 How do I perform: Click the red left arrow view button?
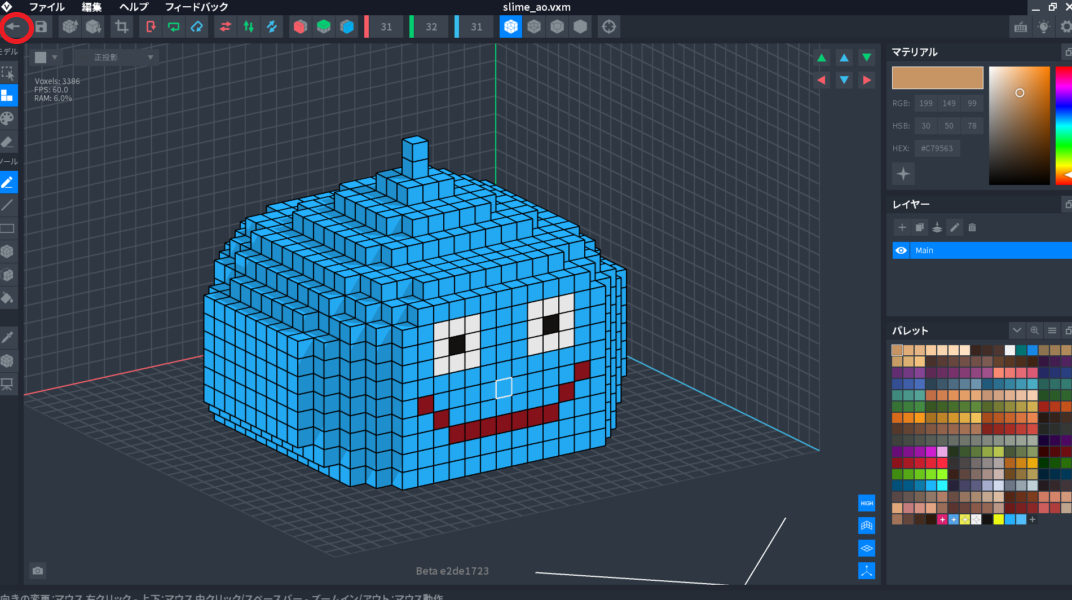[x=822, y=80]
